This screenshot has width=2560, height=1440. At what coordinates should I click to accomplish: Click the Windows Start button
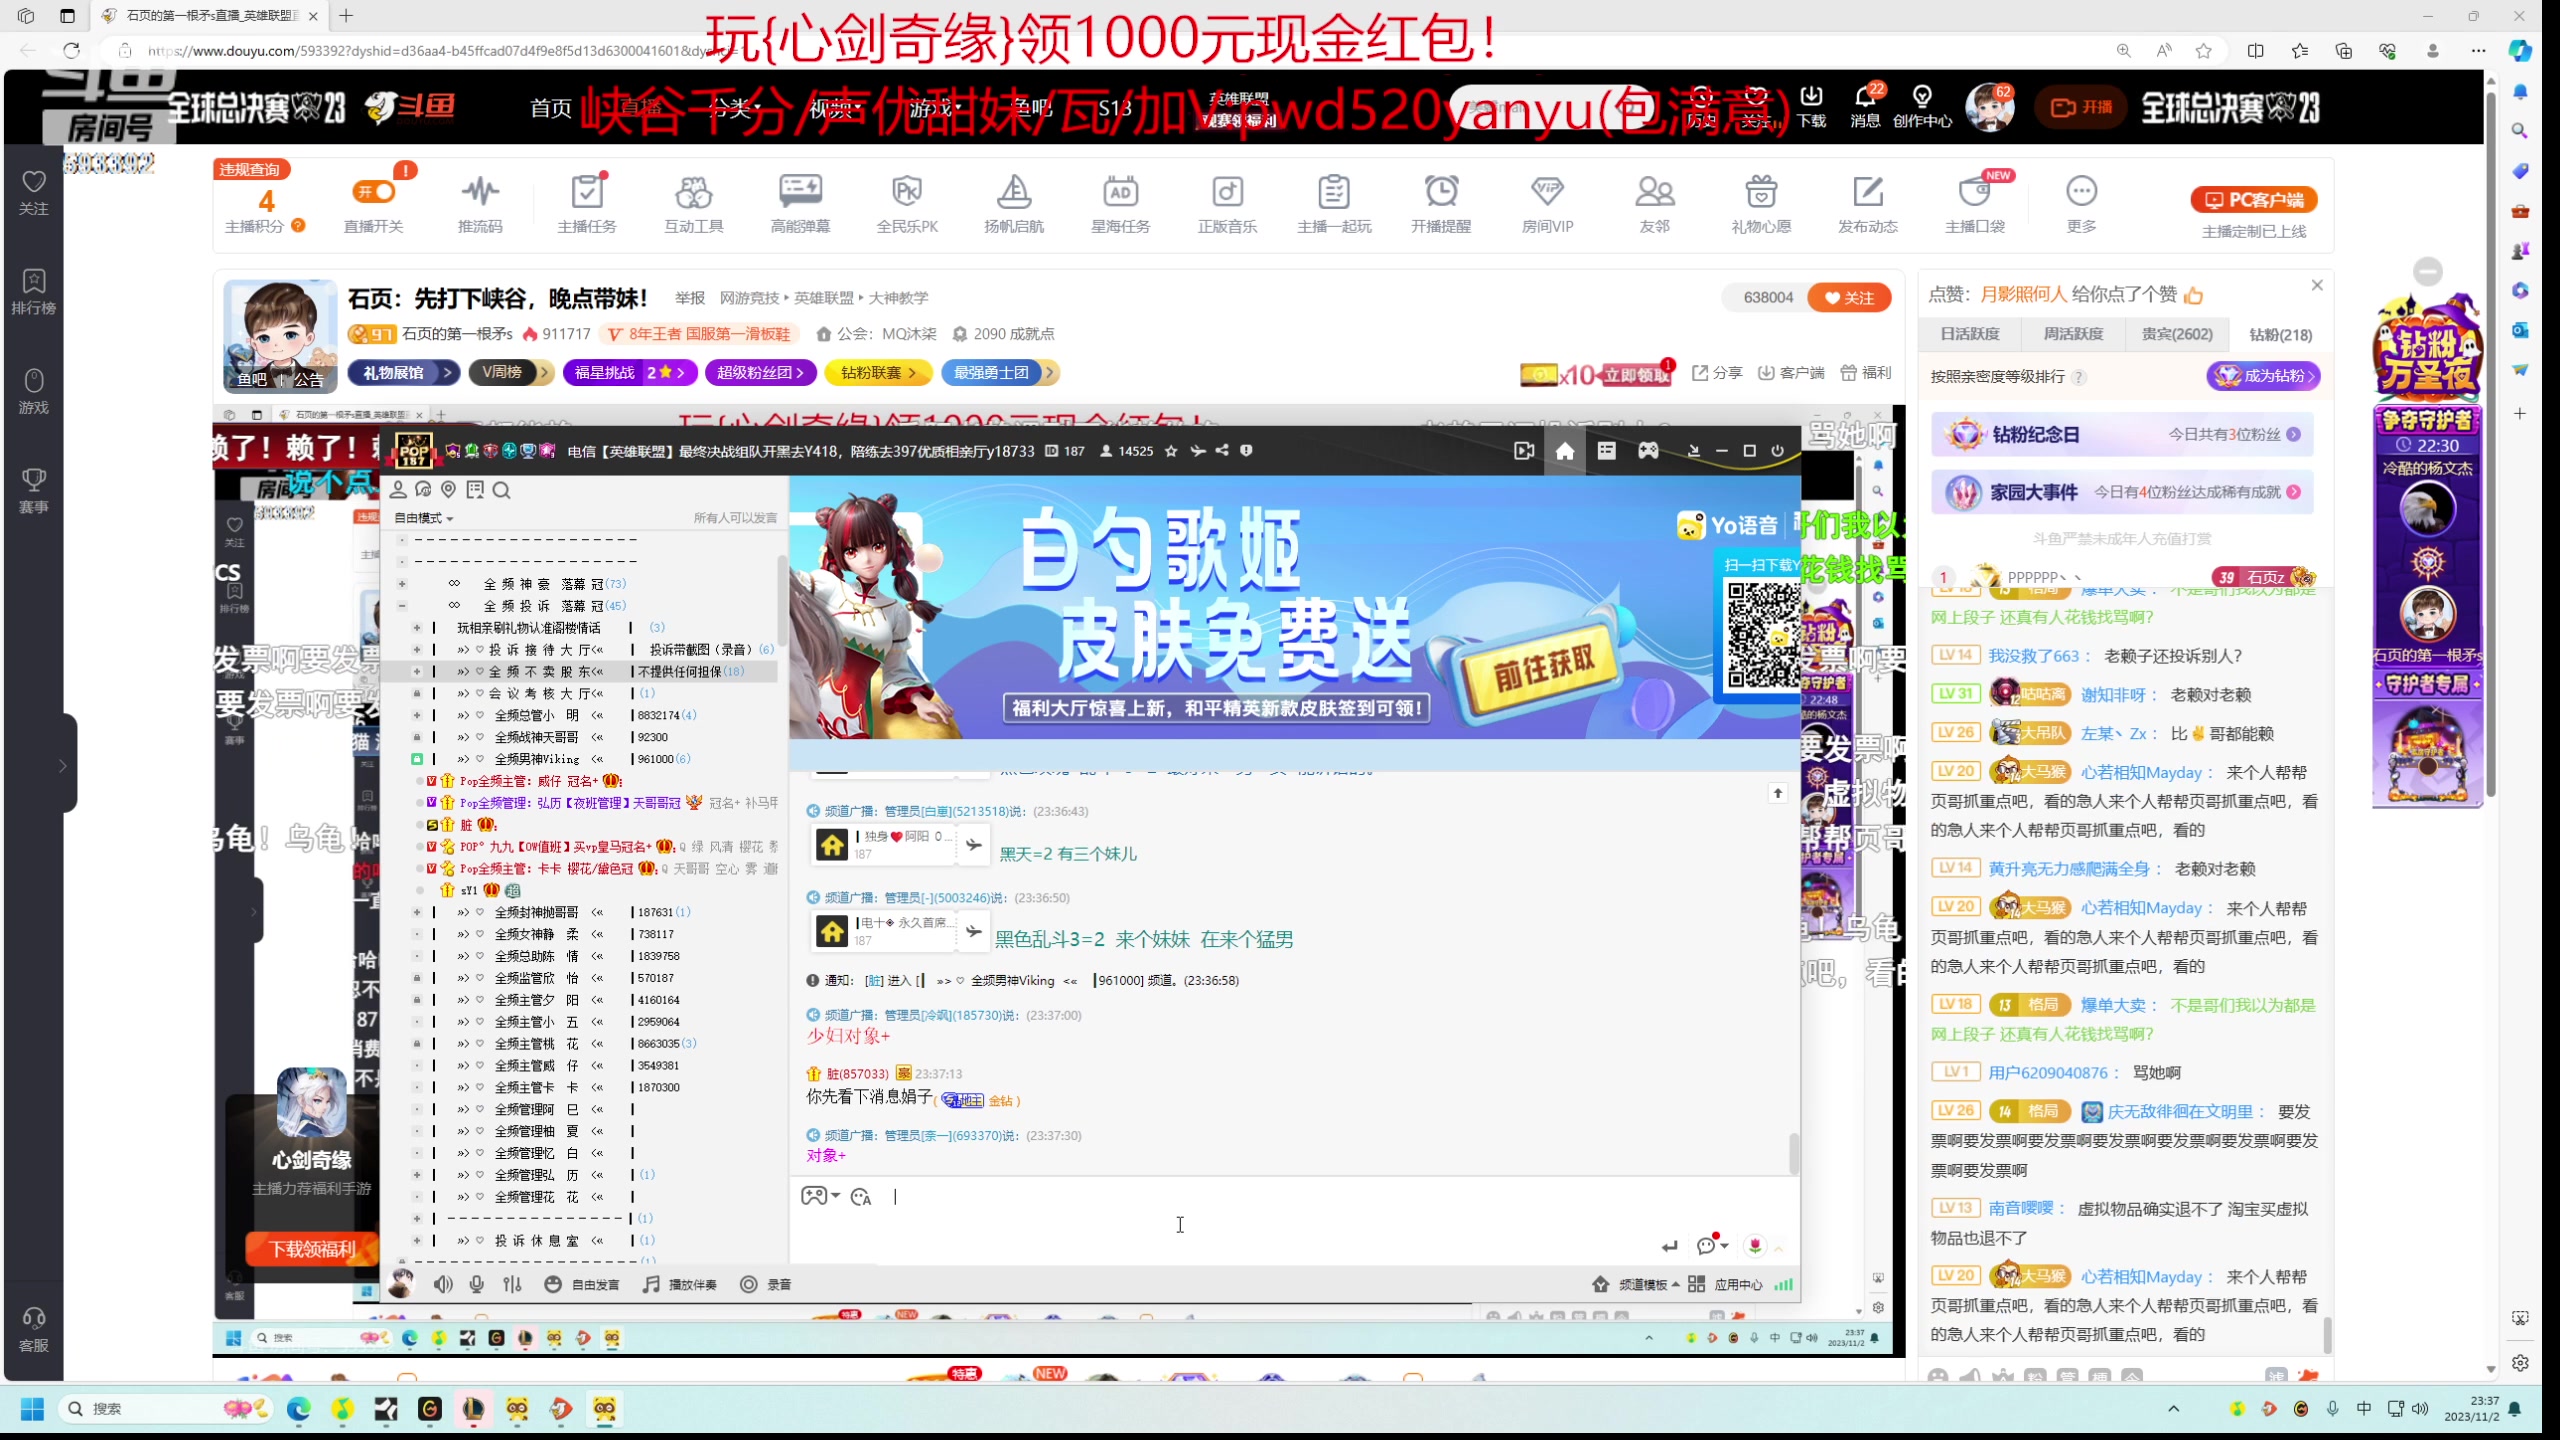coord(32,1409)
